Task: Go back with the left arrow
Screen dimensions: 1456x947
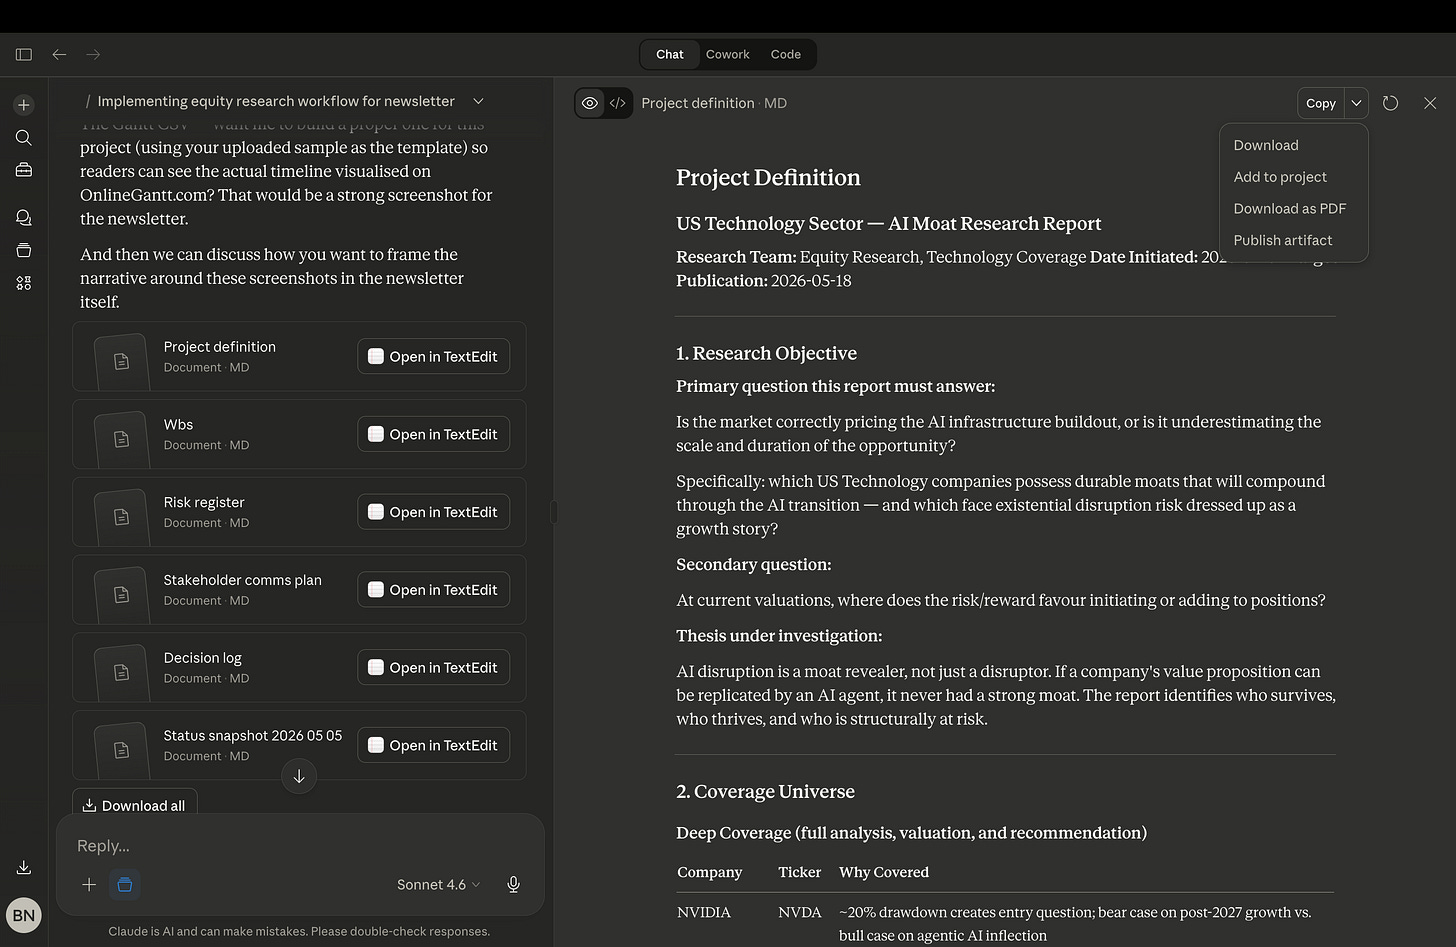Action: 59,54
